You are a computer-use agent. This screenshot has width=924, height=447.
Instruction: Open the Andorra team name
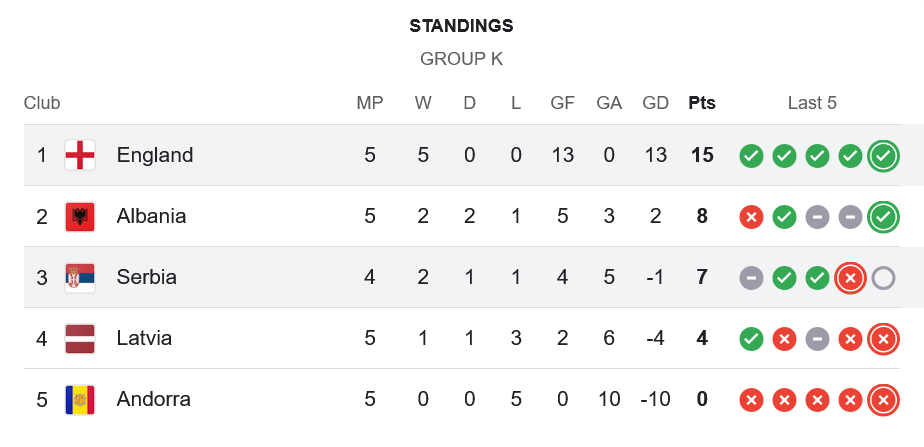[x=154, y=399]
